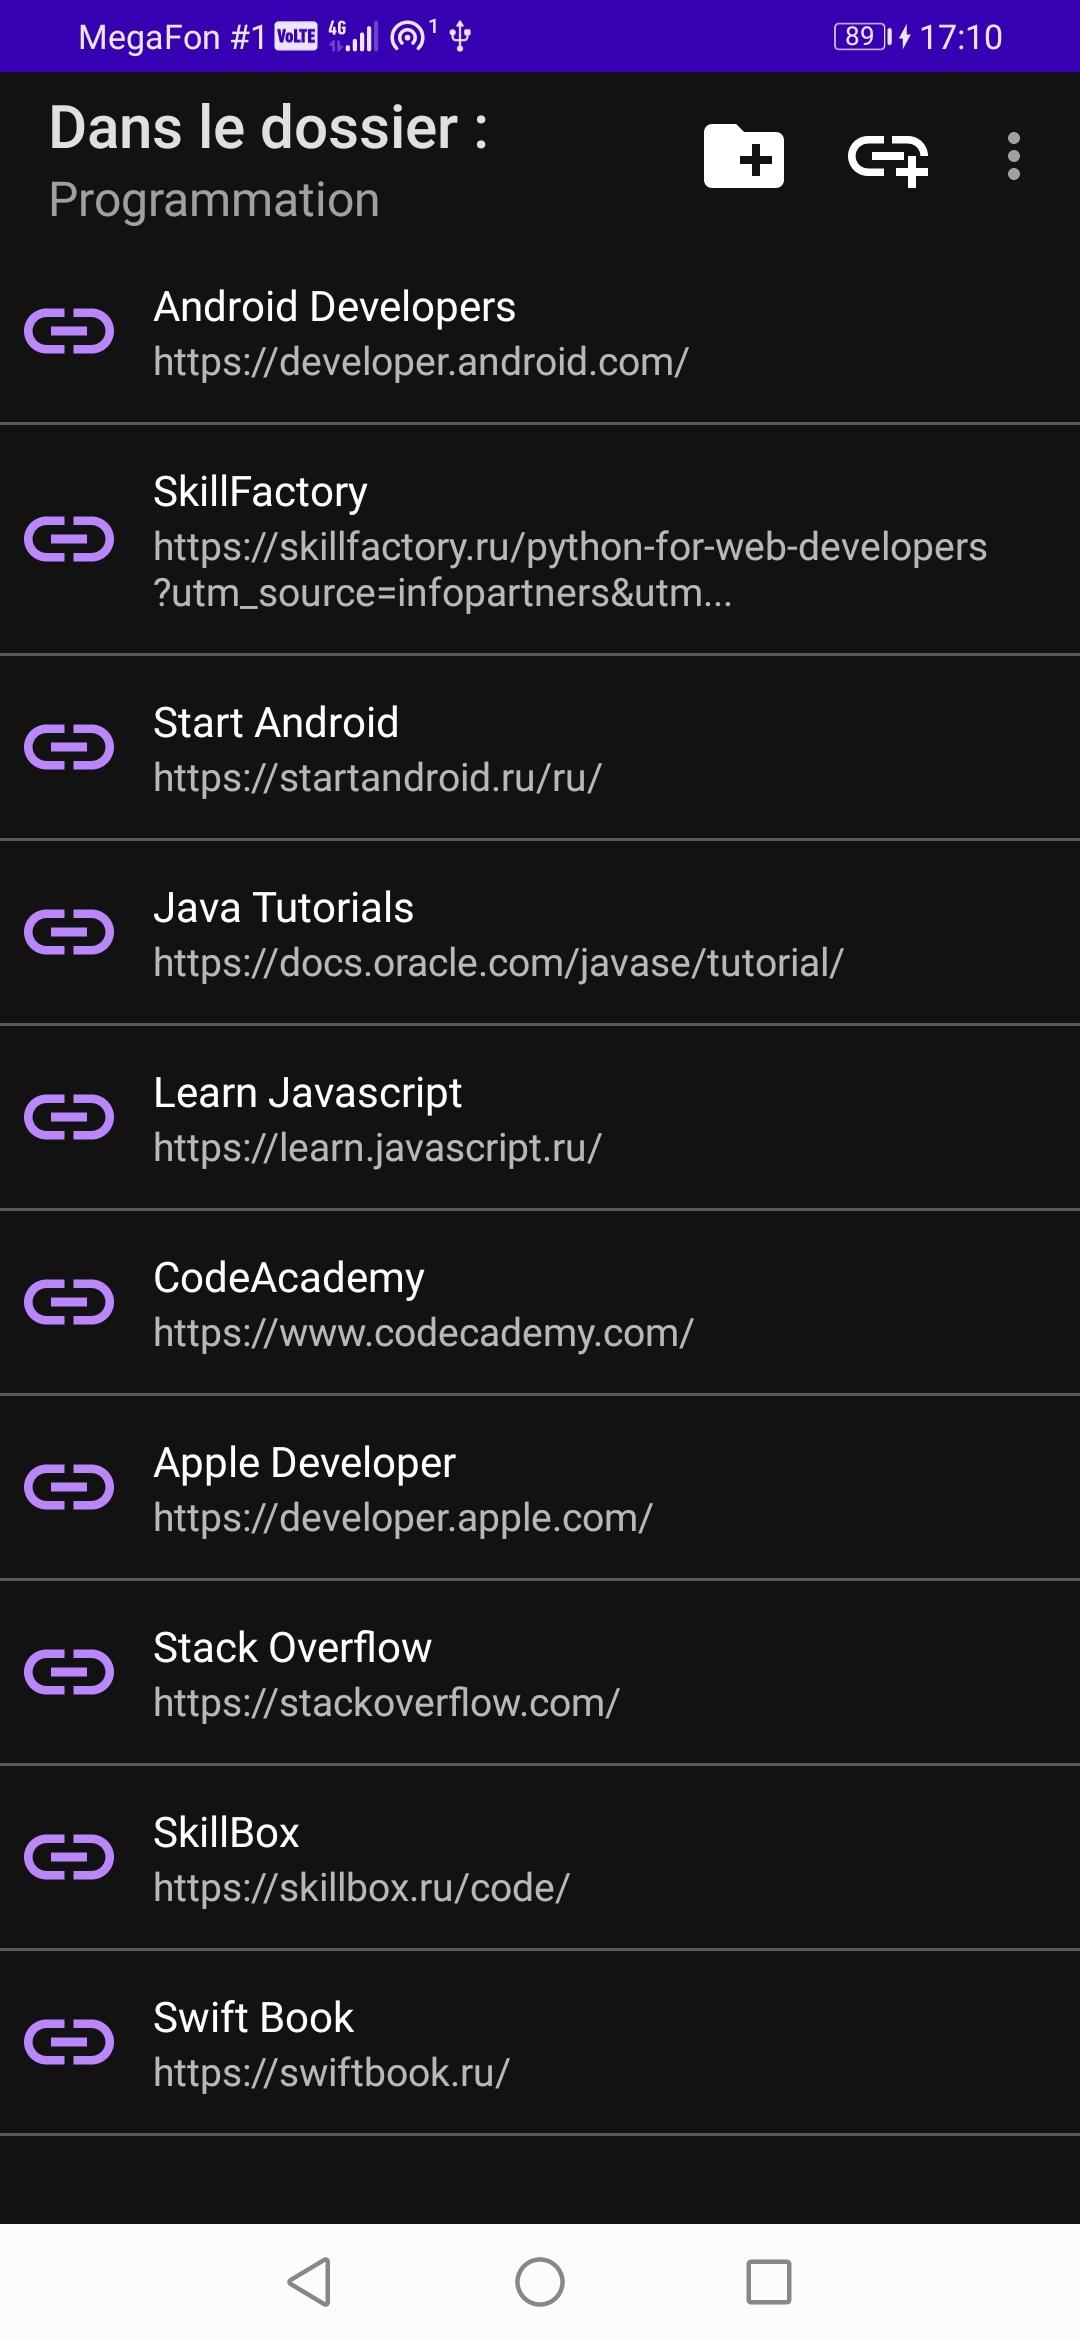
Task: Click URL https://developer.apple.com/
Action: [403, 1518]
